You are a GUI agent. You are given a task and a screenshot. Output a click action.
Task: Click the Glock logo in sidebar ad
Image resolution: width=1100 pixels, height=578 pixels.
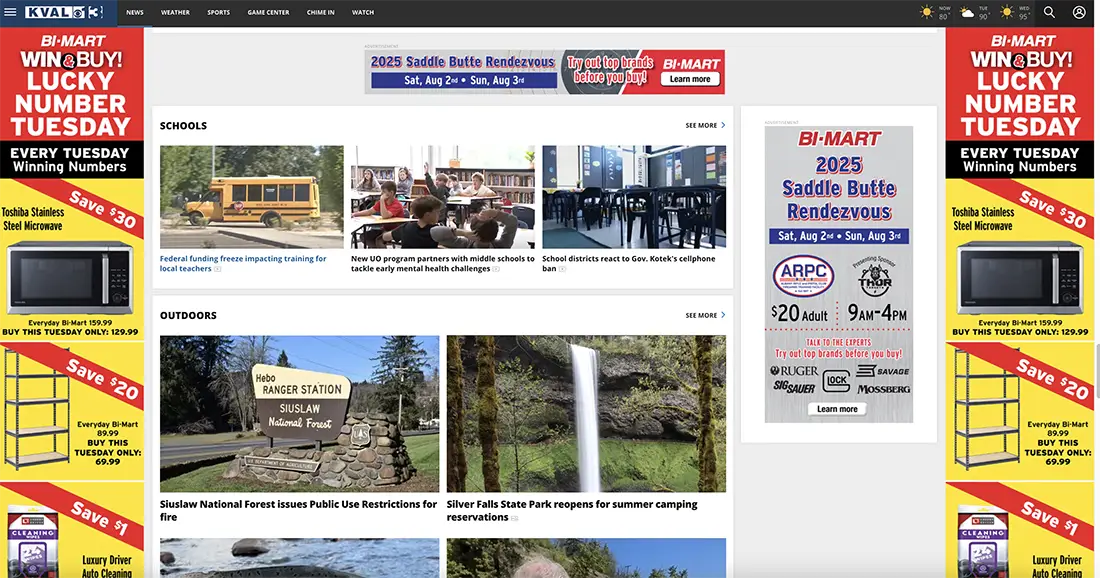[x=837, y=381]
